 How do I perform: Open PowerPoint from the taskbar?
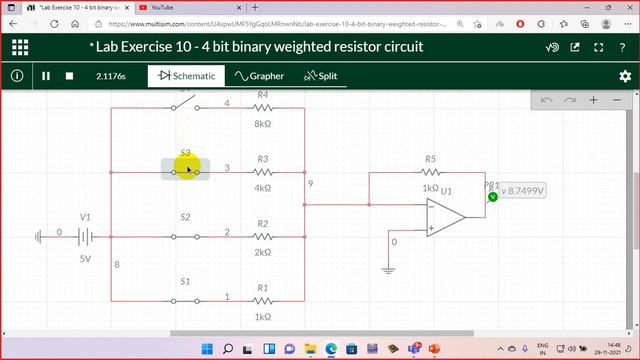point(434,349)
